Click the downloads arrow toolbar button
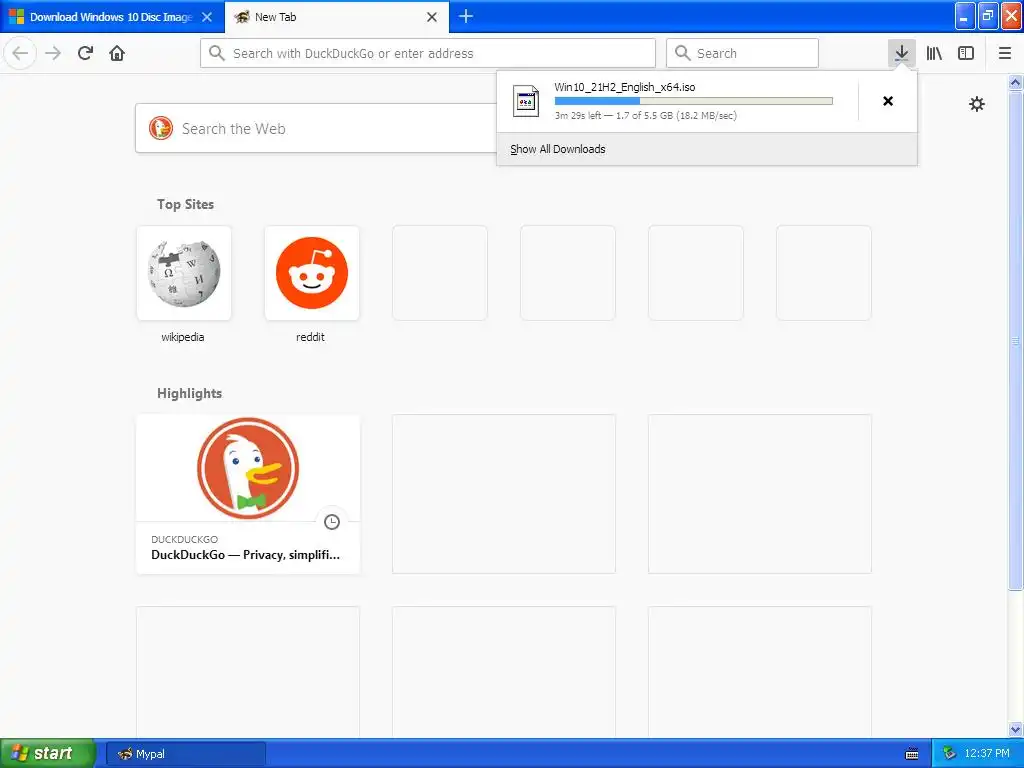This screenshot has height=768, width=1024. pyautogui.click(x=901, y=53)
